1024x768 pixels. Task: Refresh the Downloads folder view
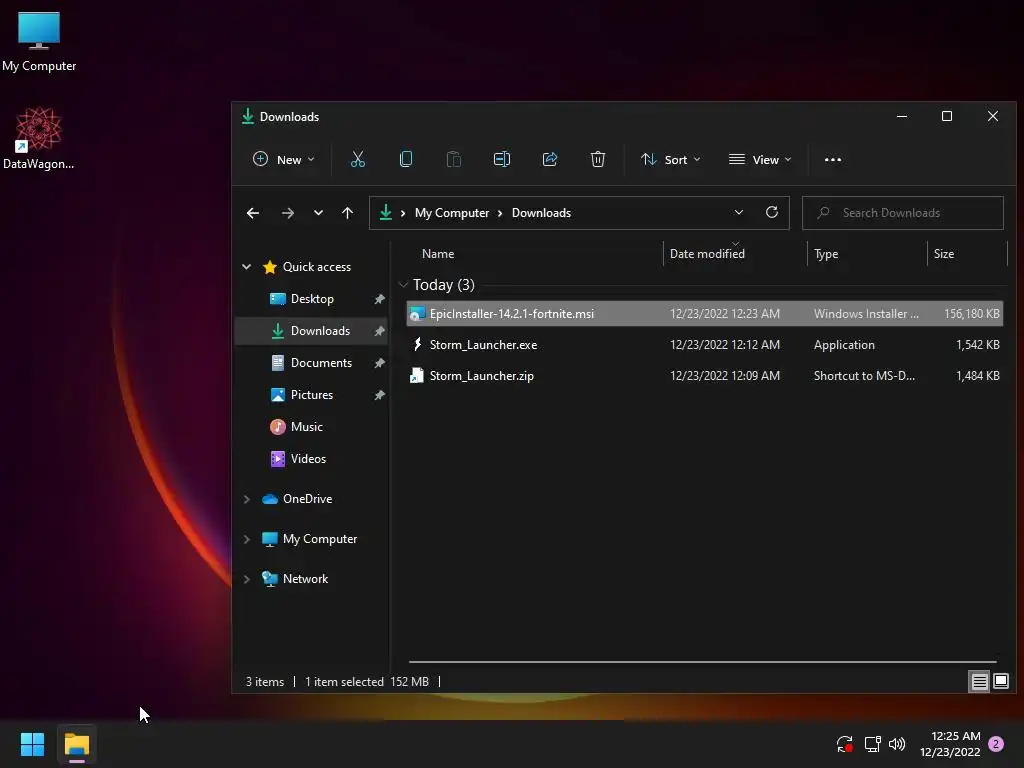click(771, 212)
